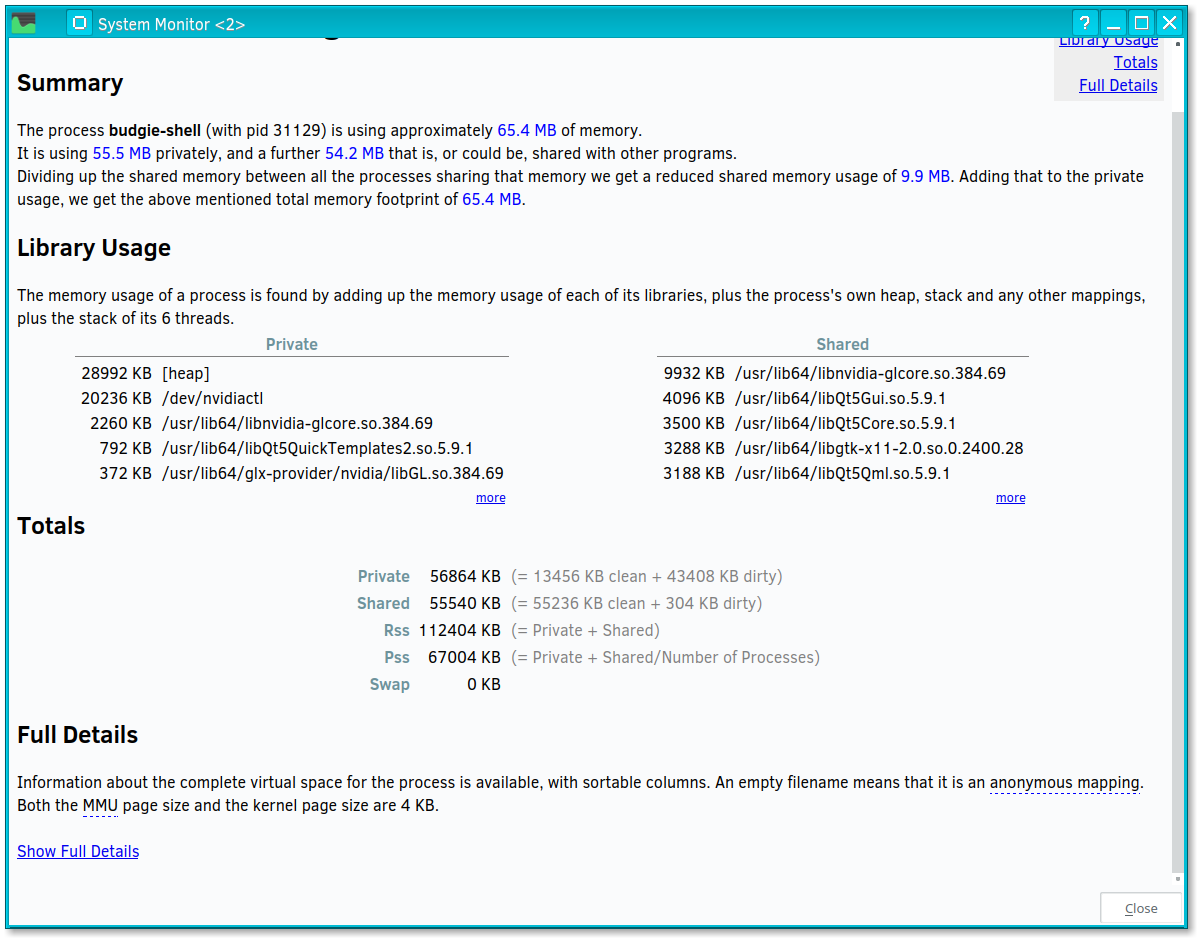This screenshot has height=938, width=1197.
Task: Select private libnvidia-glcore 2260 KB row
Action: (292, 424)
